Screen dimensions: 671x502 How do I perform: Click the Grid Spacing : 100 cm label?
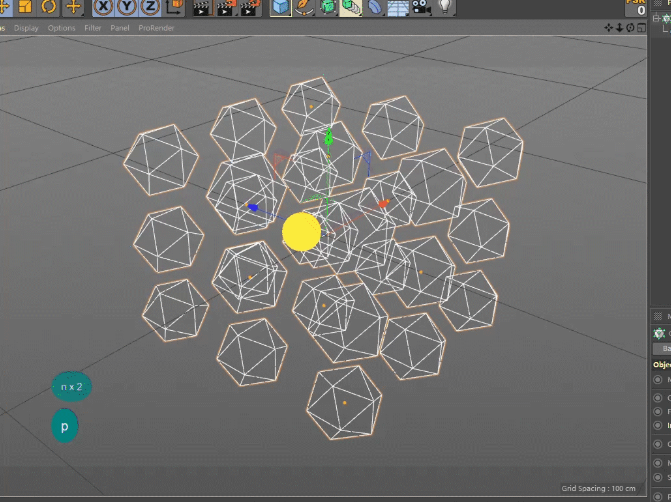[598, 488]
